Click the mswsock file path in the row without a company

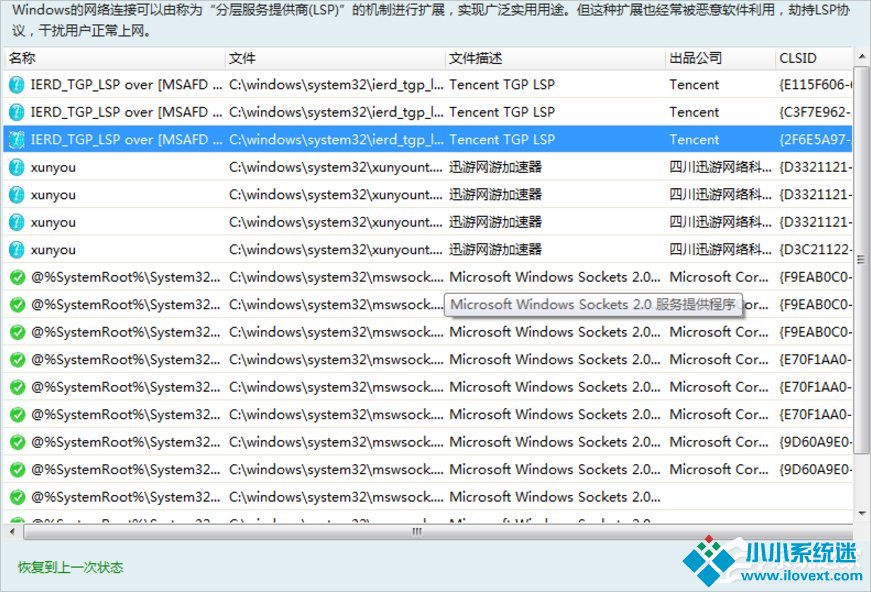[x=336, y=496]
